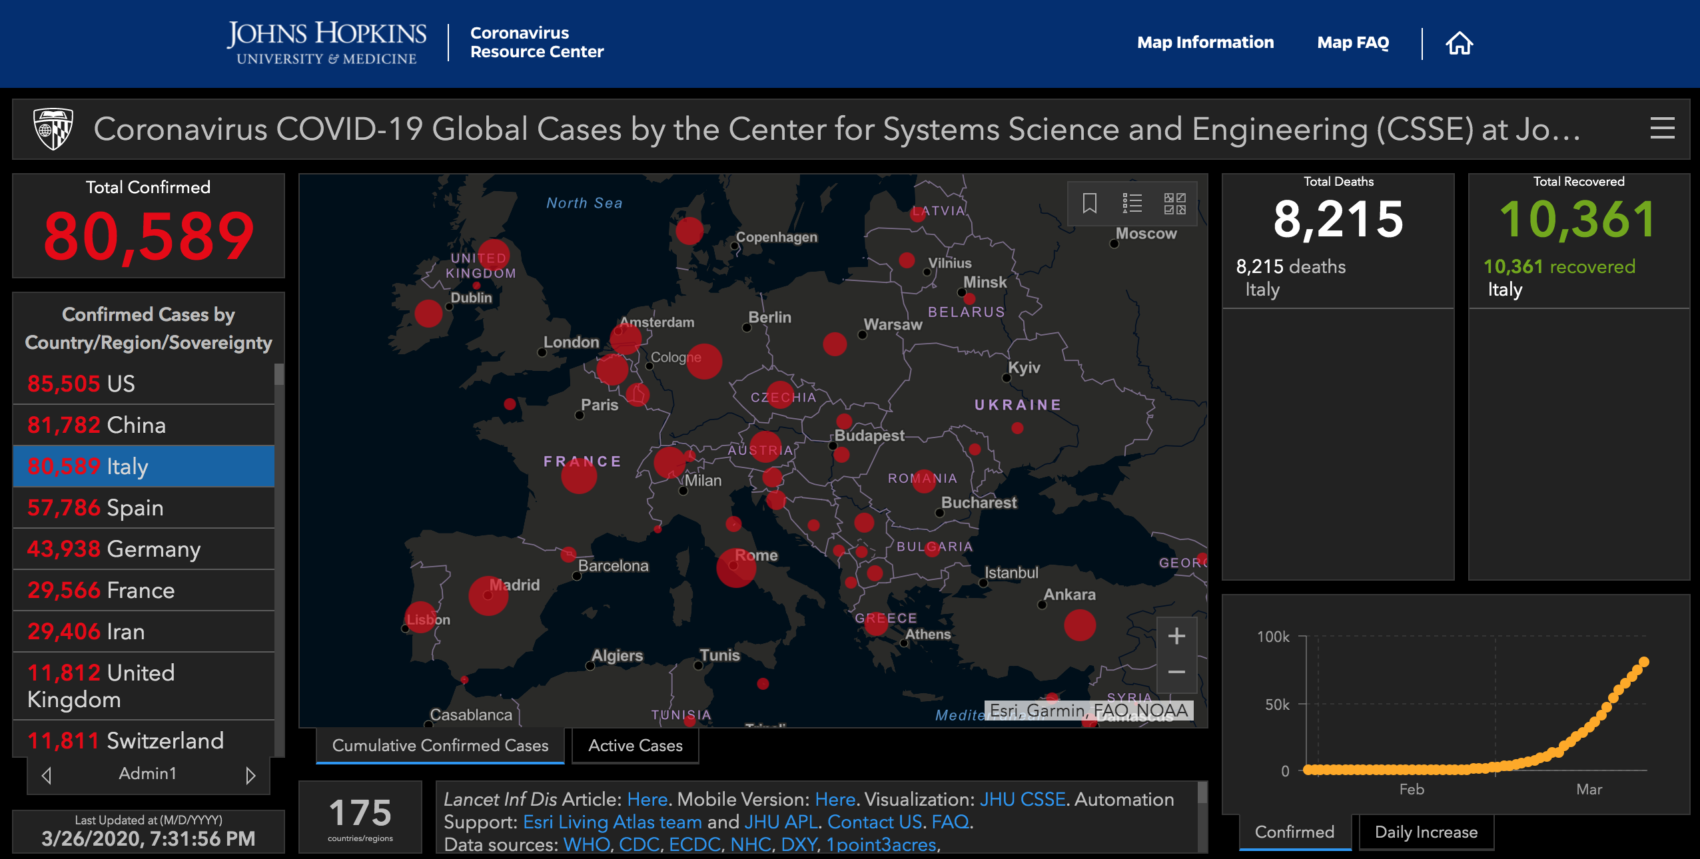
Task: Select US in the country list
Action: [143, 384]
